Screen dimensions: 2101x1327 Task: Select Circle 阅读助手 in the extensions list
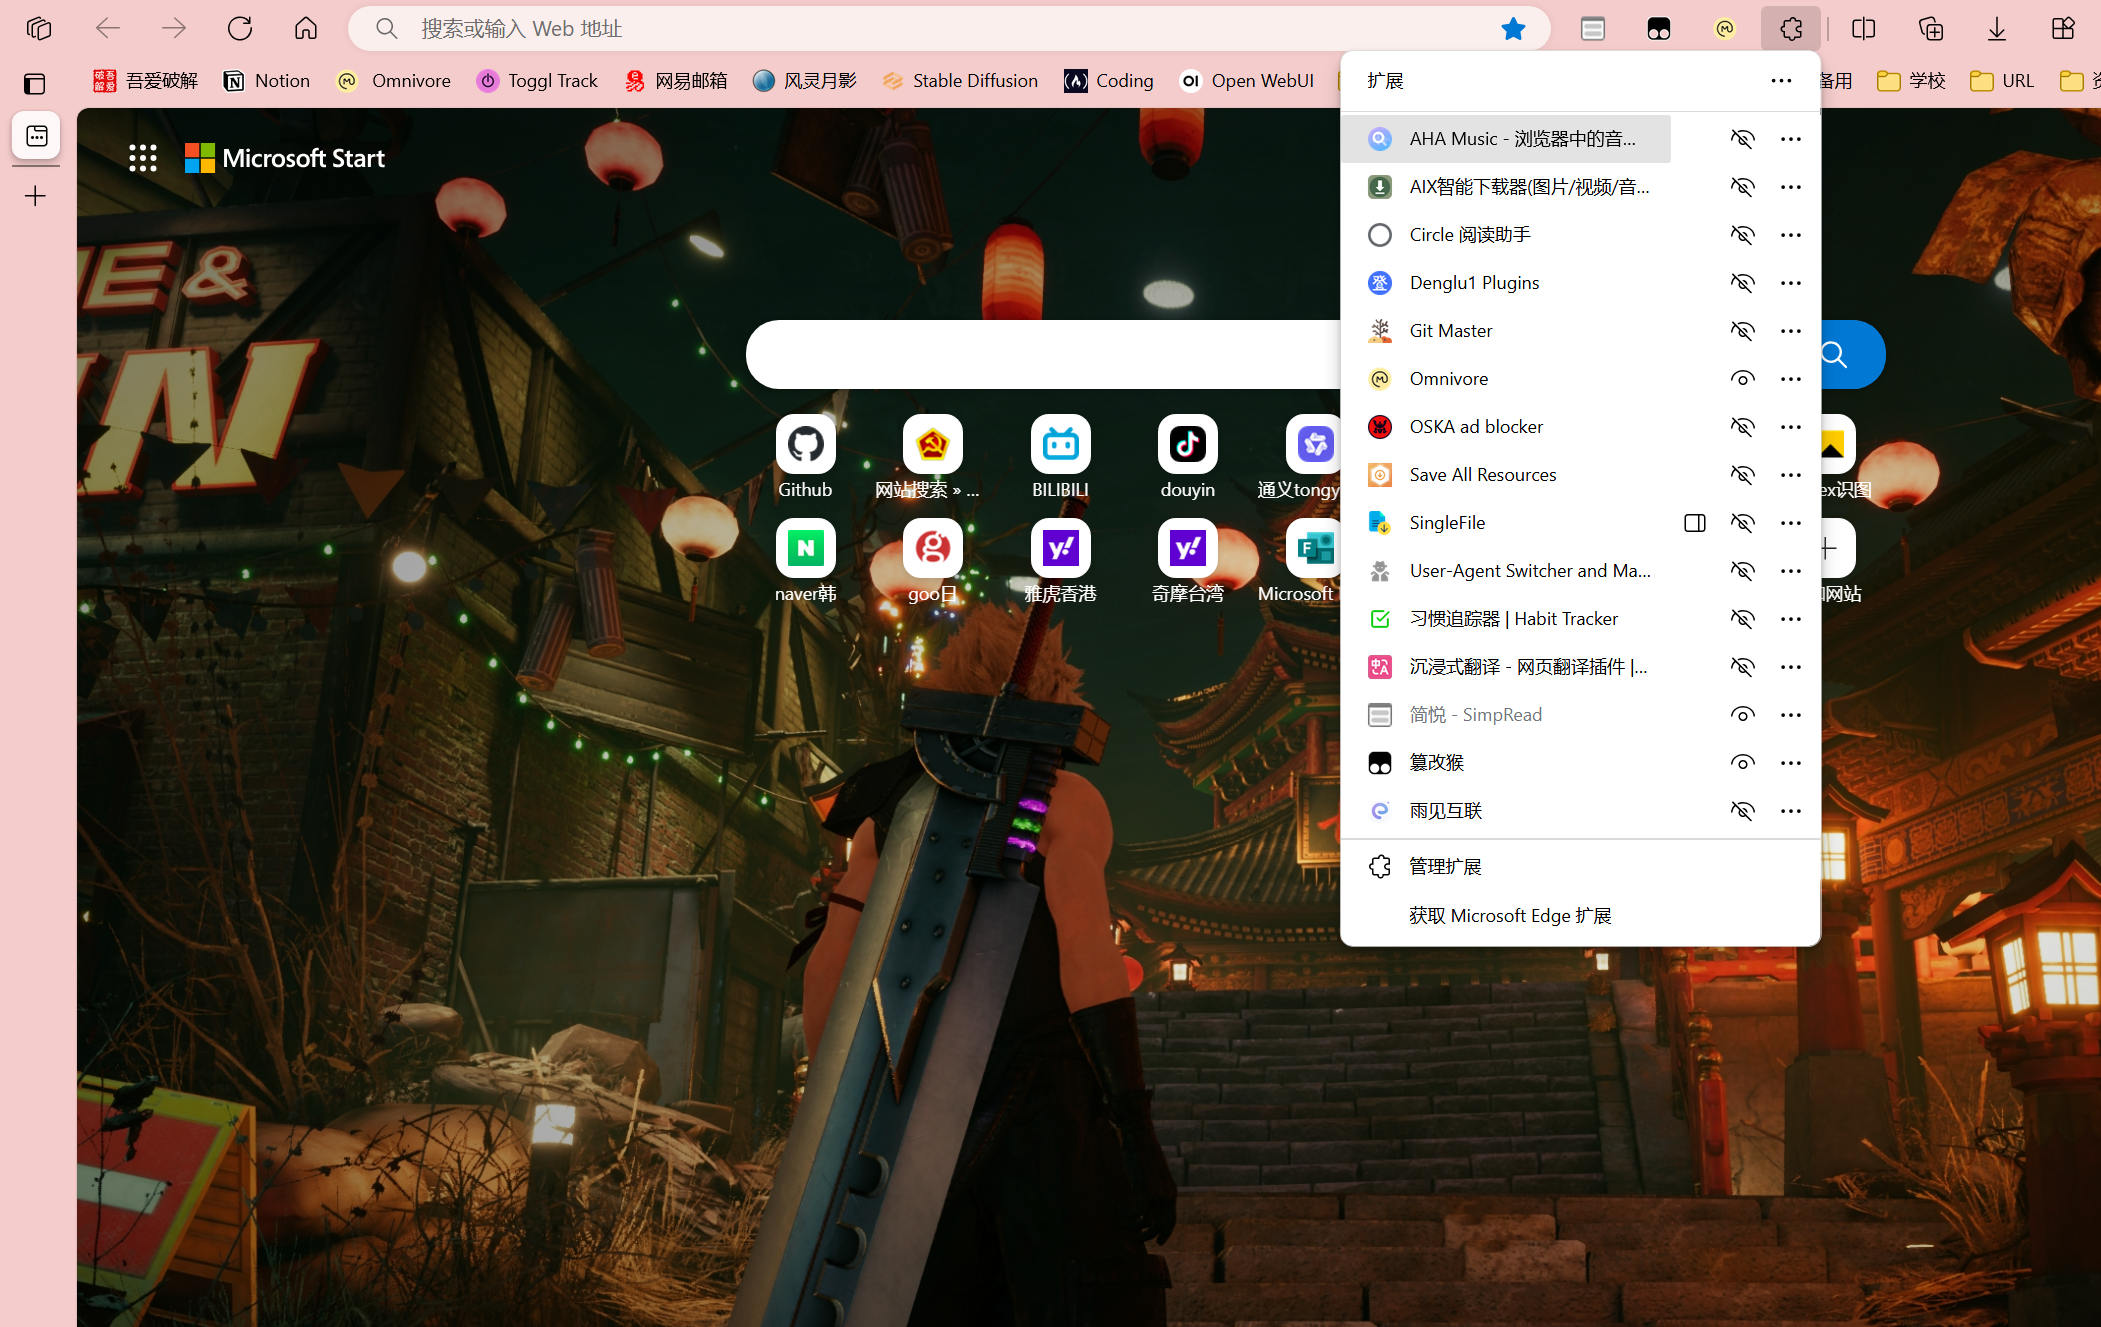(1469, 235)
